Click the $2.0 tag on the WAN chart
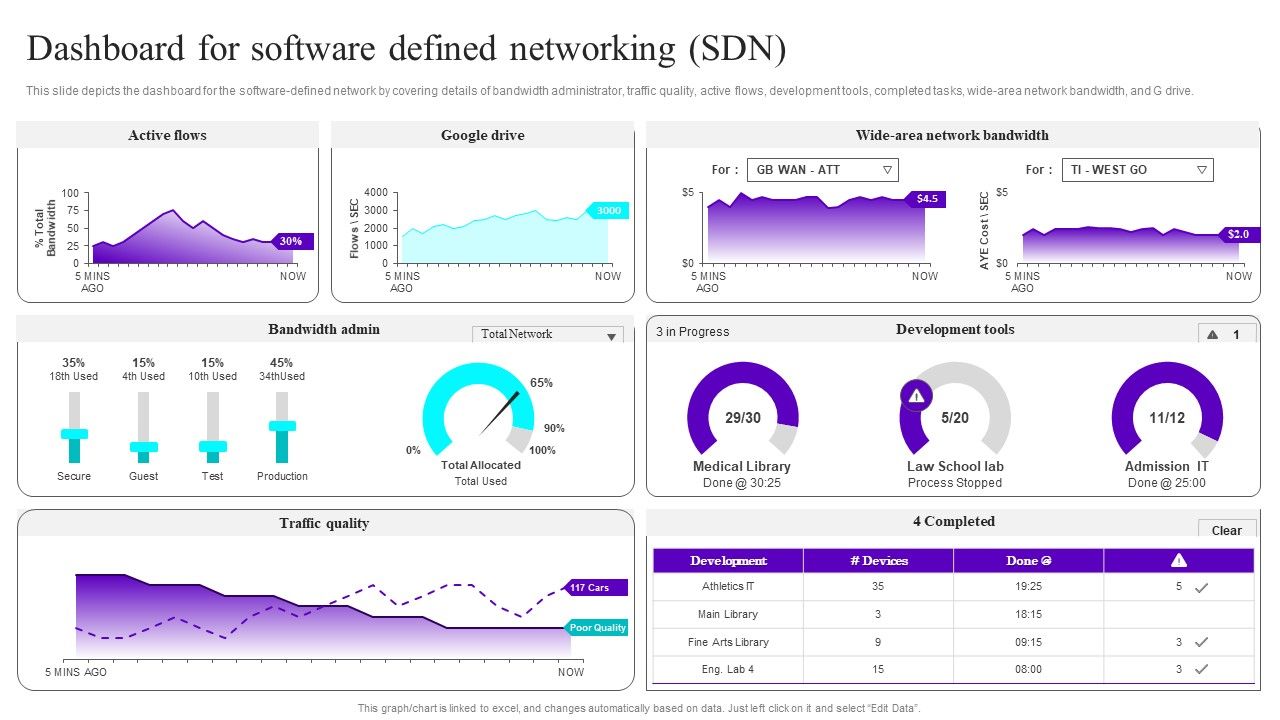1280x720 pixels. click(1239, 234)
